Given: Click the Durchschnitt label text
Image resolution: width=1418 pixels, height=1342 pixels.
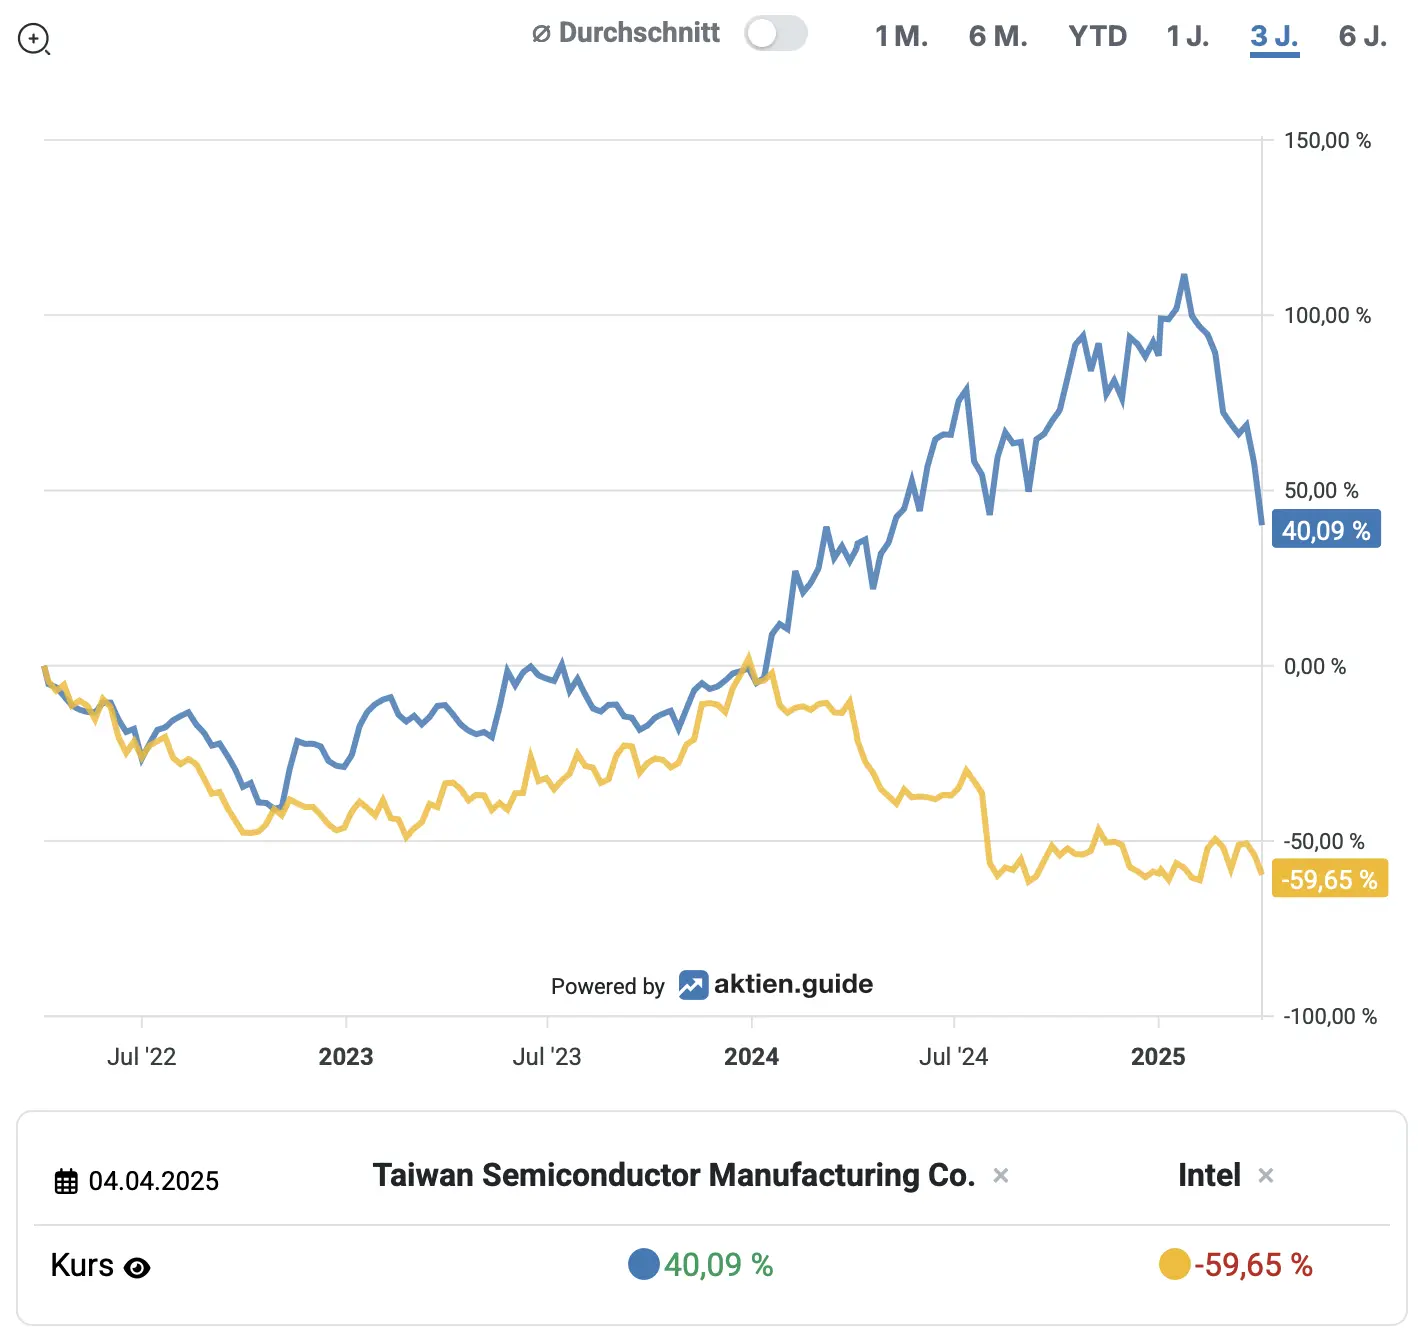Looking at the screenshot, I should click(639, 33).
